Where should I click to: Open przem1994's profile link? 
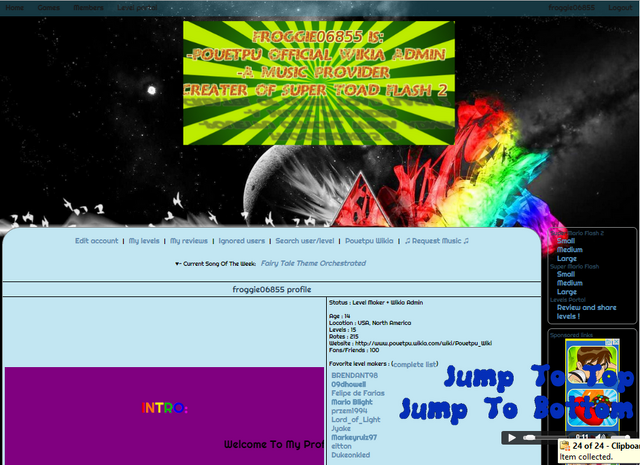(x=349, y=411)
